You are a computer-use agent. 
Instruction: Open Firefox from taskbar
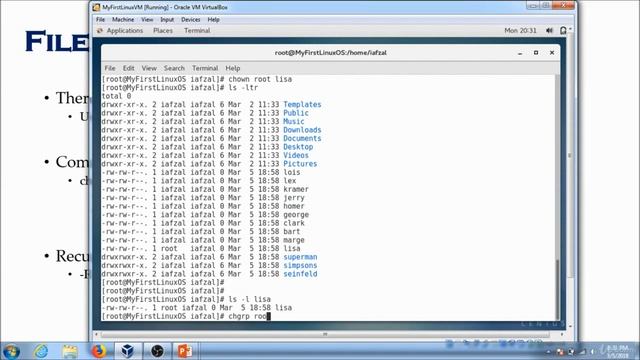point(98,351)
